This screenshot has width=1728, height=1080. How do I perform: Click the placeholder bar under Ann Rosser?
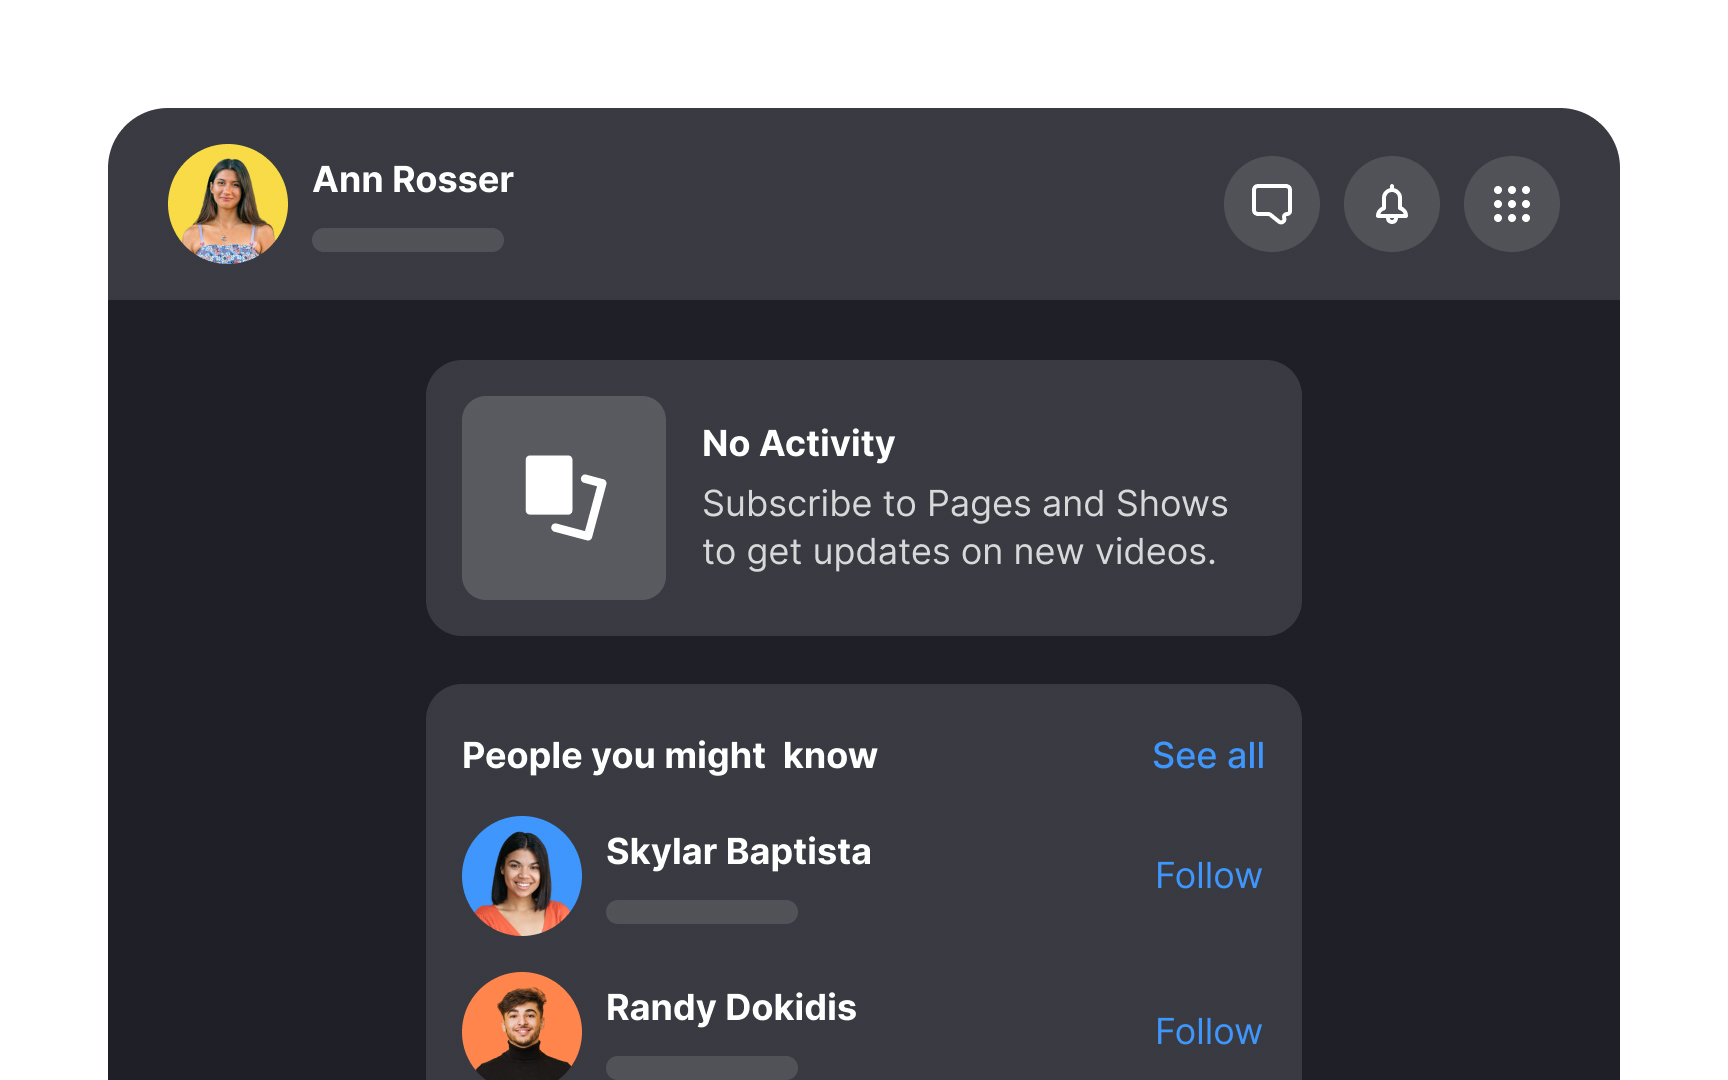pos(407,240)
